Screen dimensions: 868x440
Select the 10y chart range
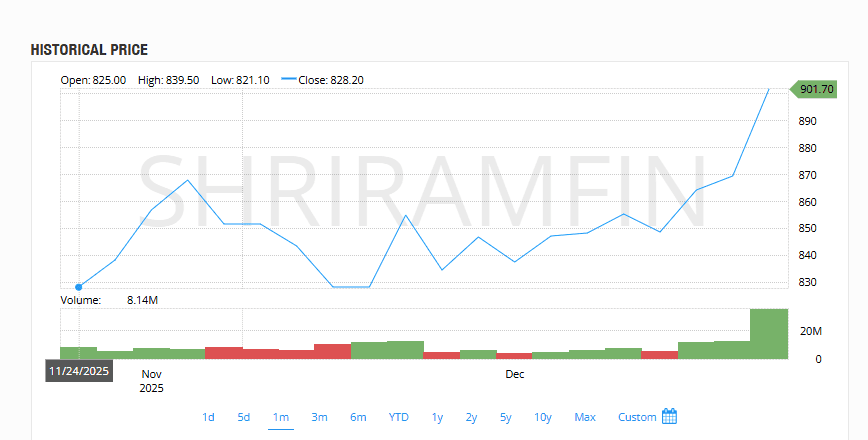tap(542, 417)
